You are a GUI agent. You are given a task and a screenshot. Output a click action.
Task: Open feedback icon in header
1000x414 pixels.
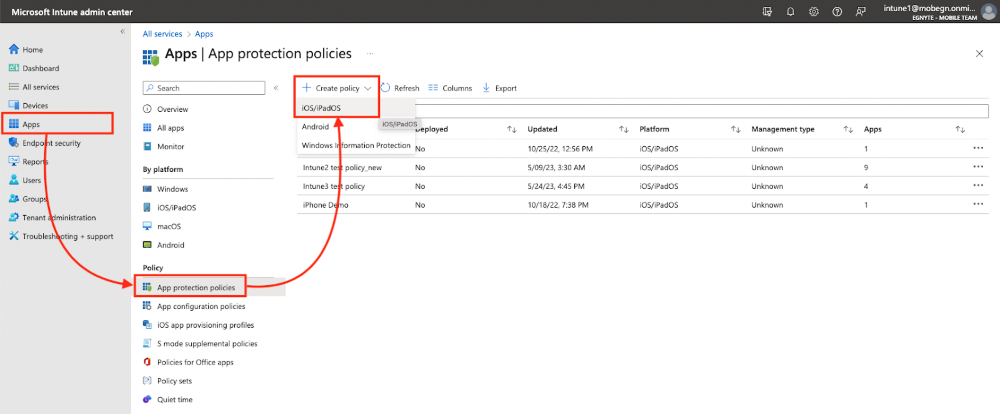[x=861, y=11]
